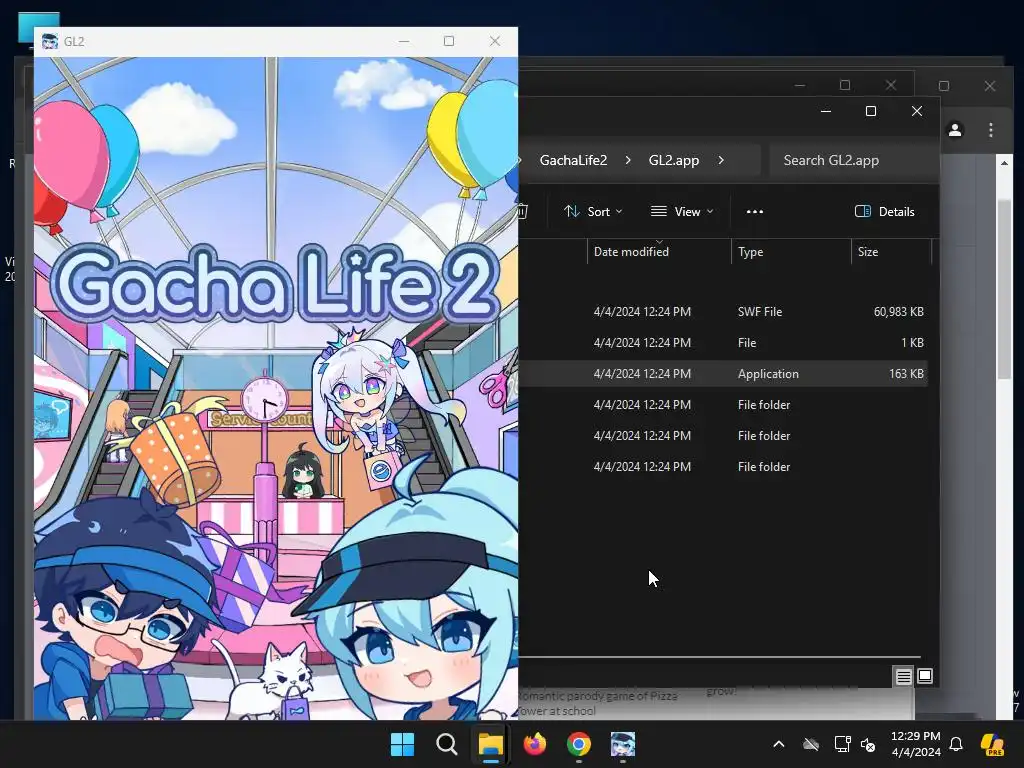Image resolution: width=1024 pixels, height=768 pixels.
Task: Switch to details list view icon
Action: coord(903,677)
